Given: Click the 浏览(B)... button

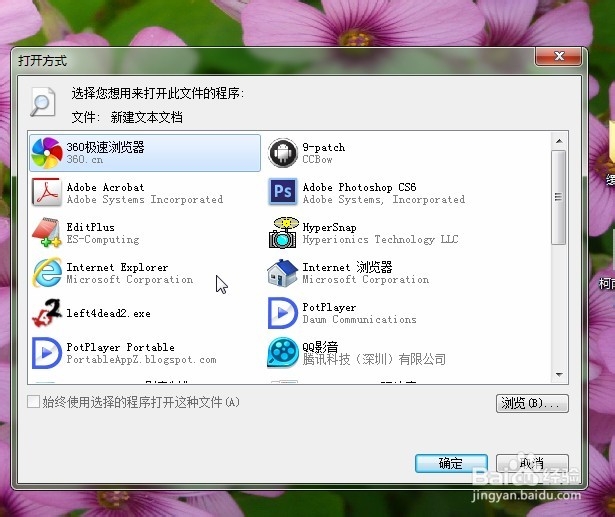Looking at the screenshot, I should click(x=532, y=403).
